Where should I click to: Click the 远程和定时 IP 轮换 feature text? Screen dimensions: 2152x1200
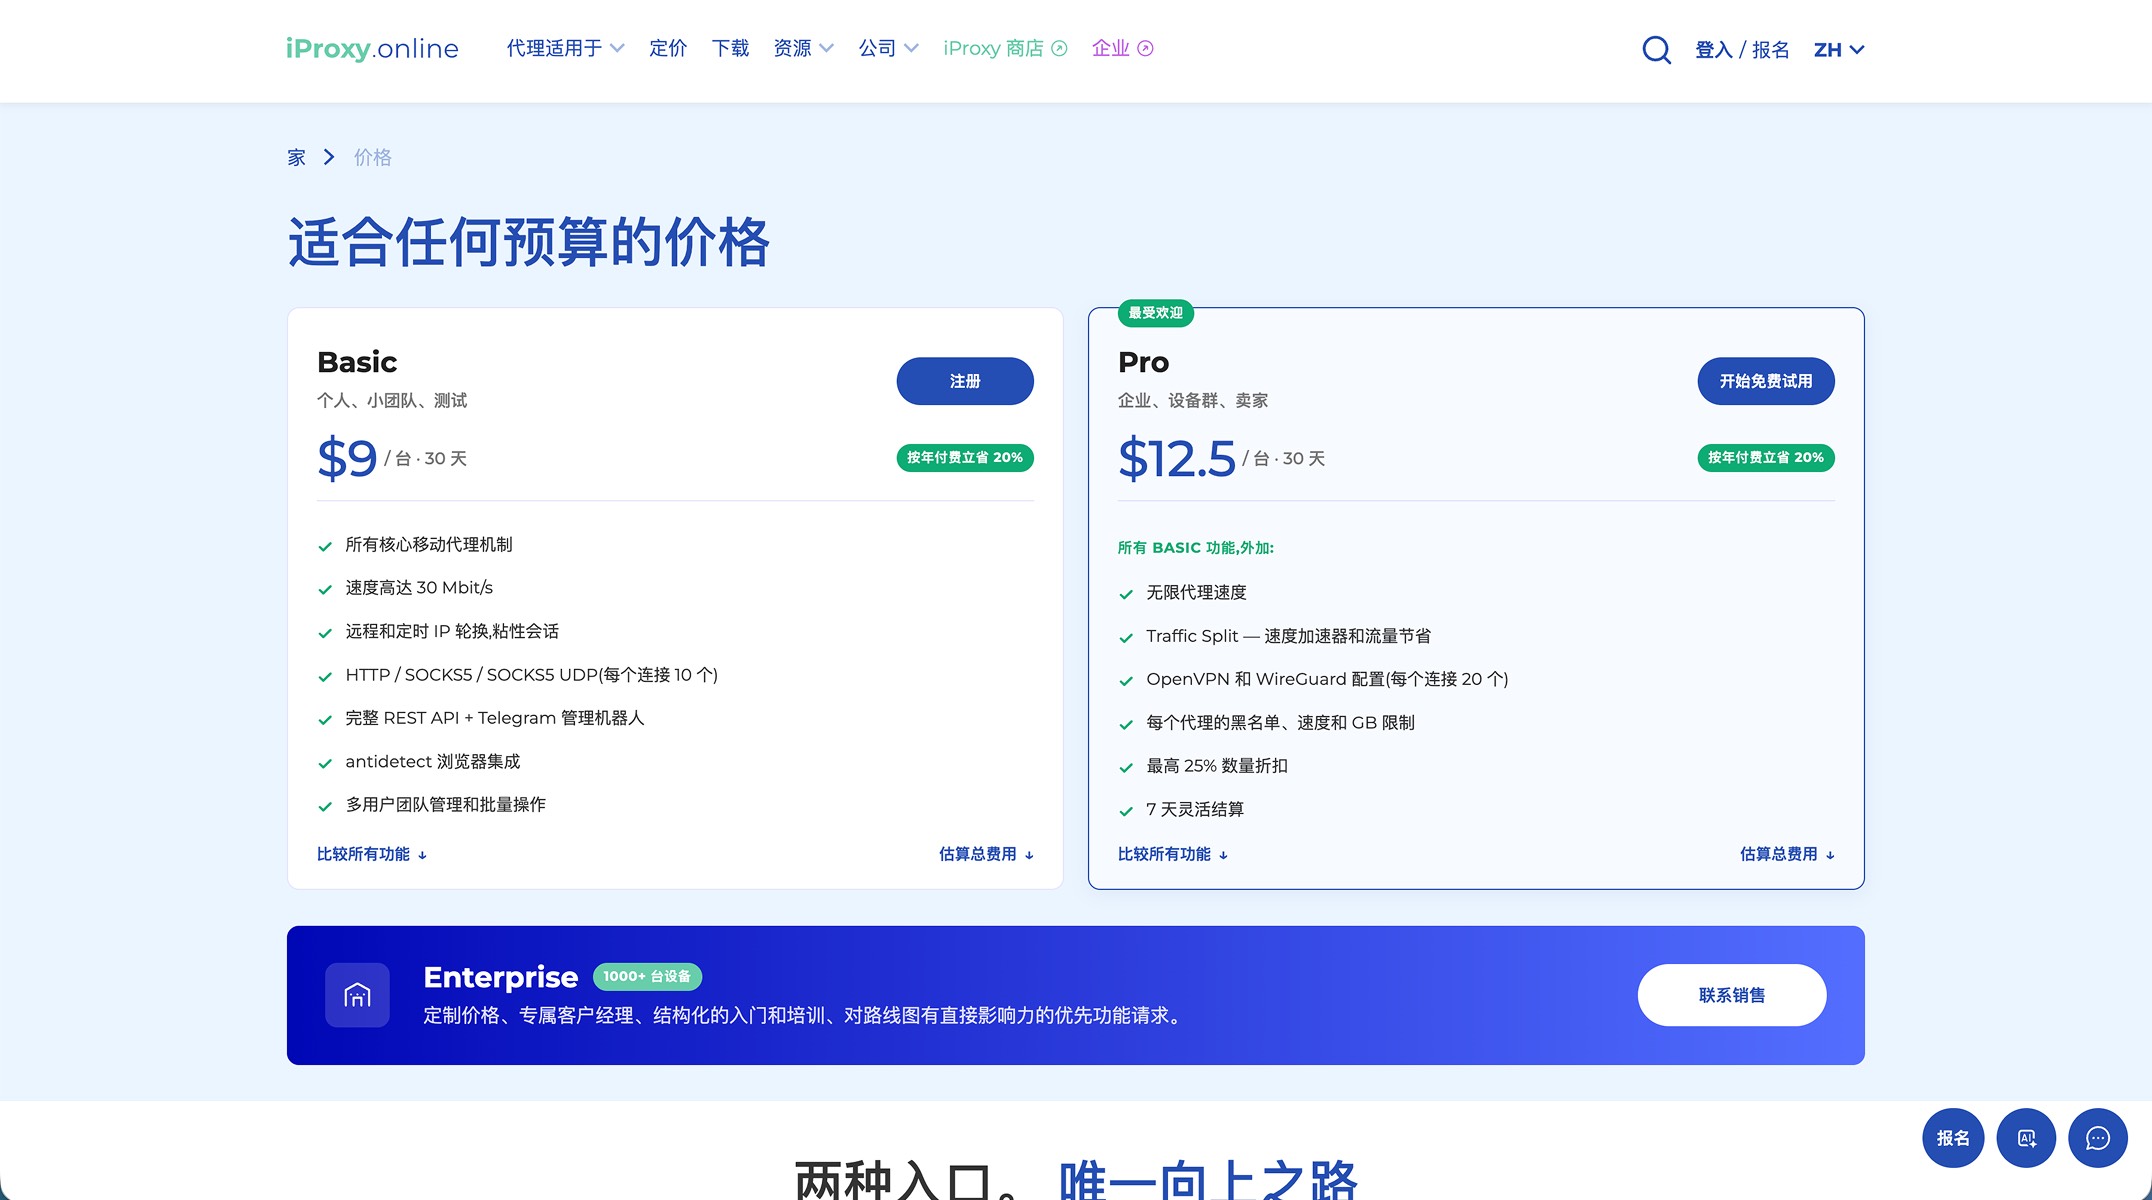[452, 631]
